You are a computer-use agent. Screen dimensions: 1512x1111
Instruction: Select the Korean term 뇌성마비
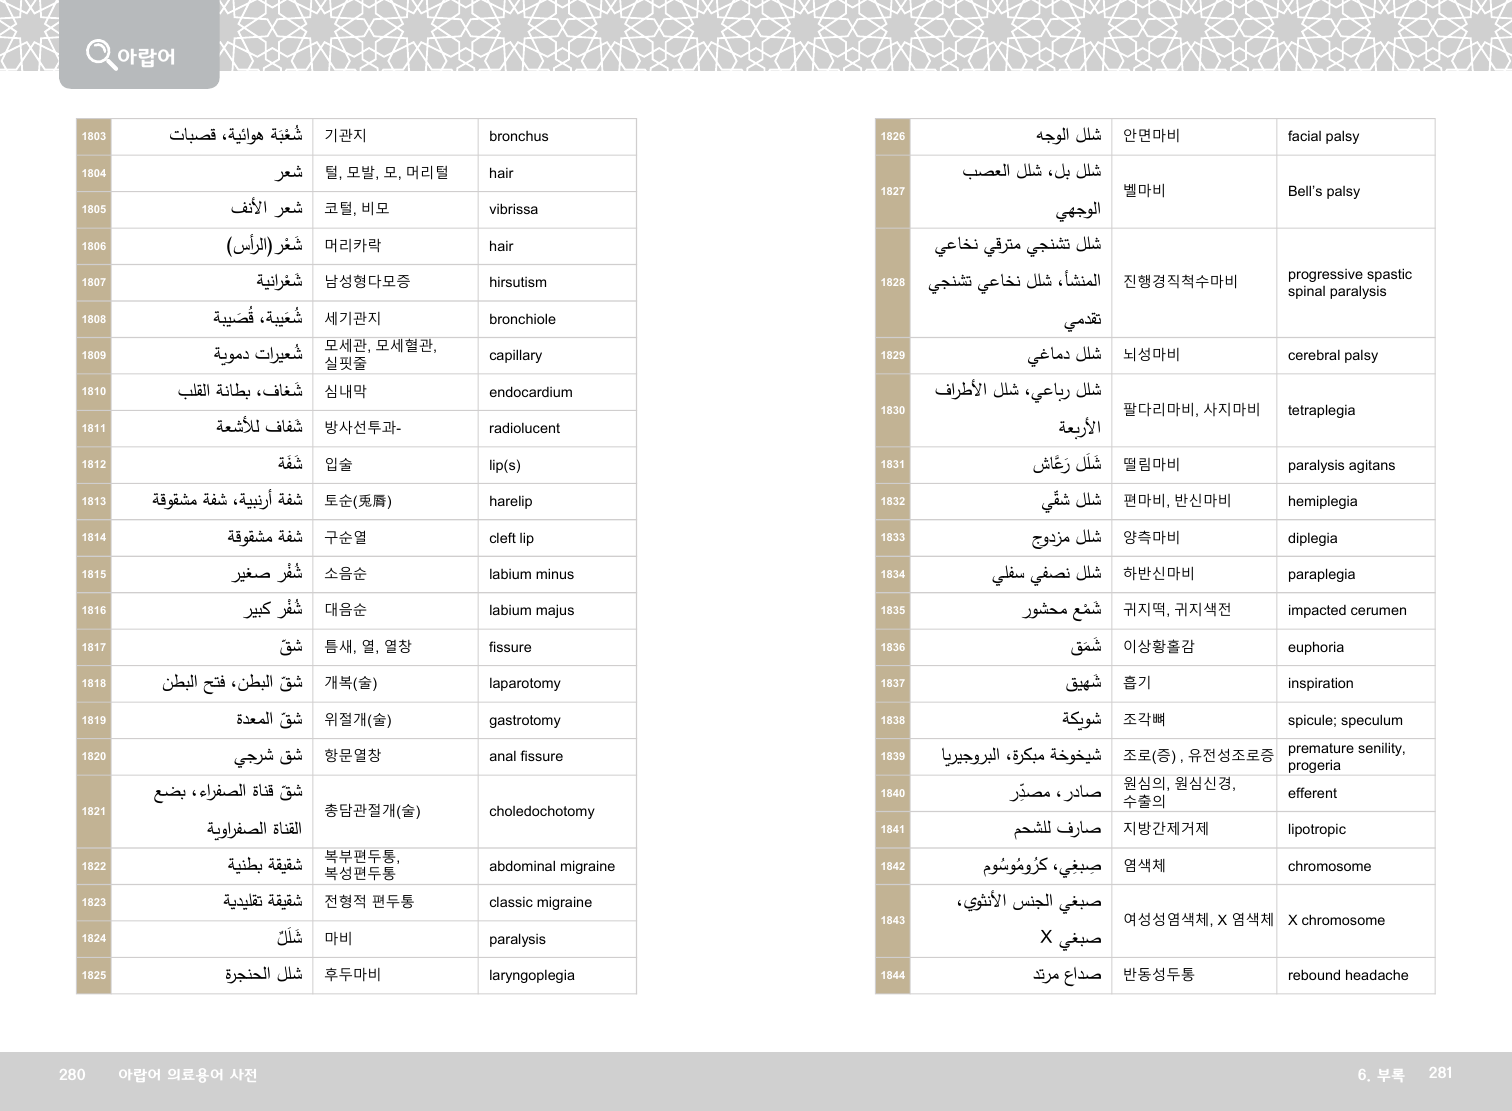(1151, 355)
